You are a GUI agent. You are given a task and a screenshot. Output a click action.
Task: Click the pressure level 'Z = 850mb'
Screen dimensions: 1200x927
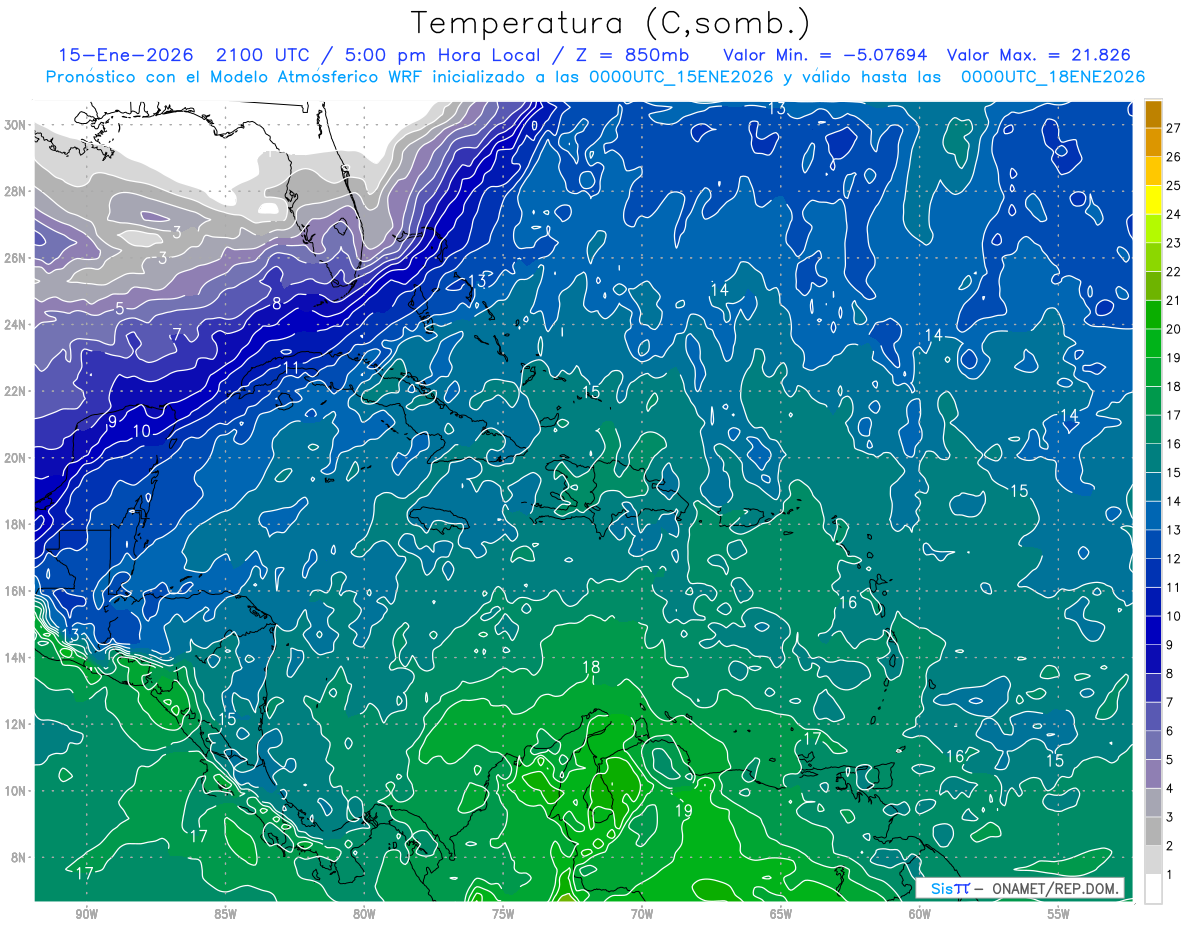[x=632, y=55]
